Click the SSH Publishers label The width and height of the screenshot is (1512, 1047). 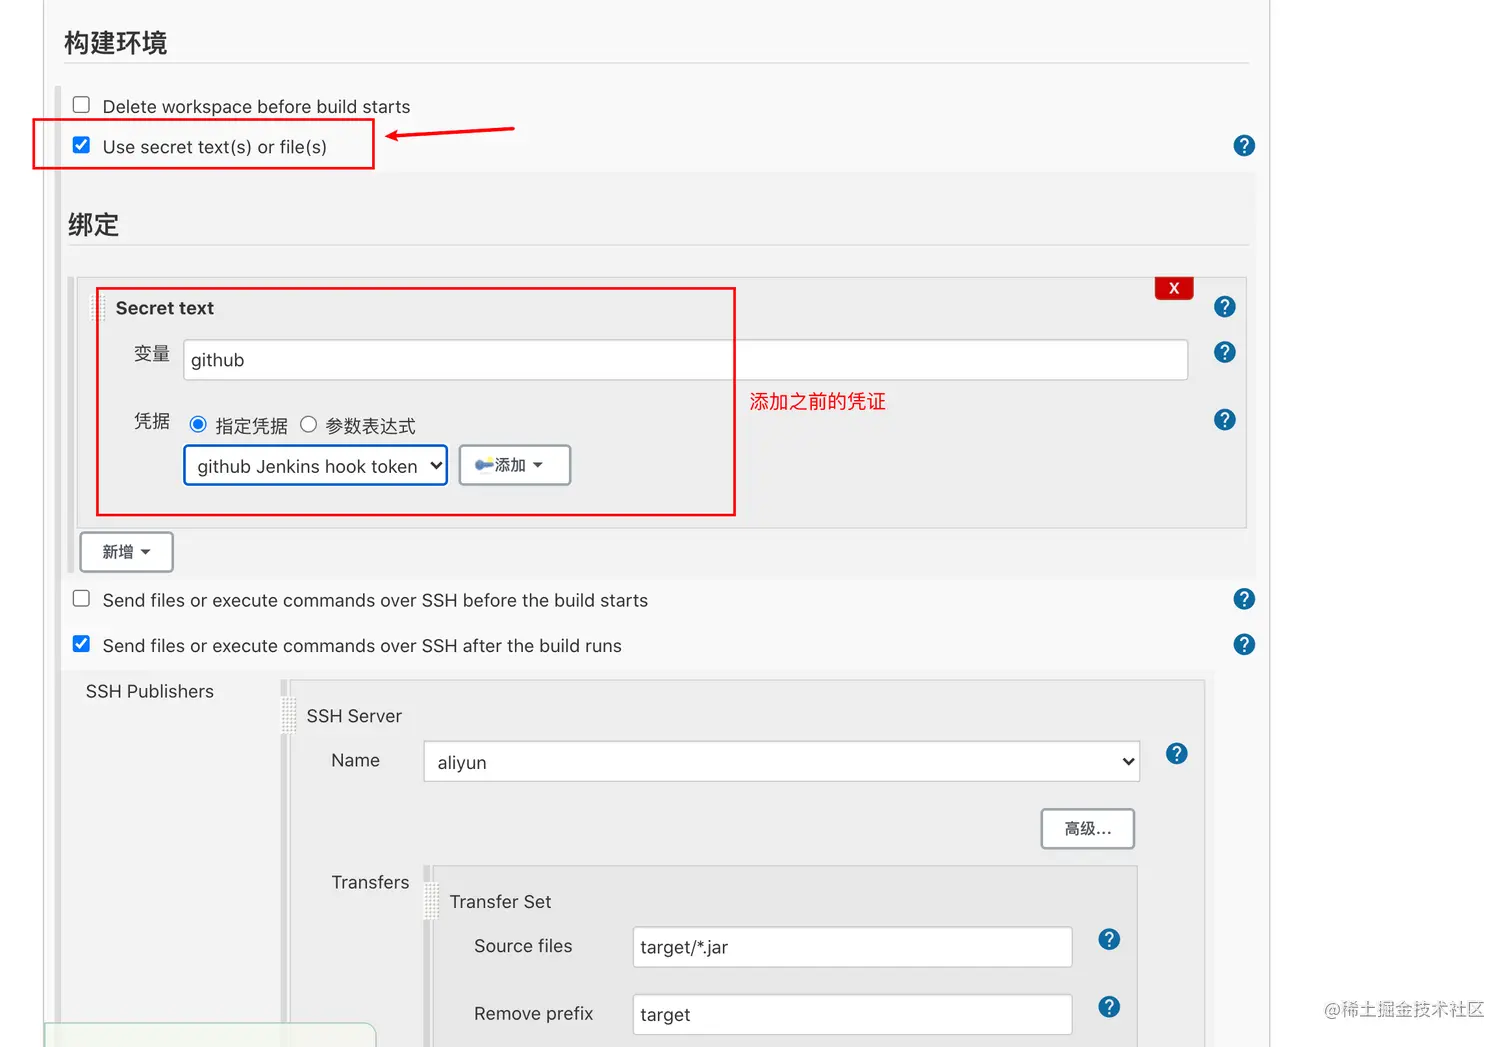150,691
